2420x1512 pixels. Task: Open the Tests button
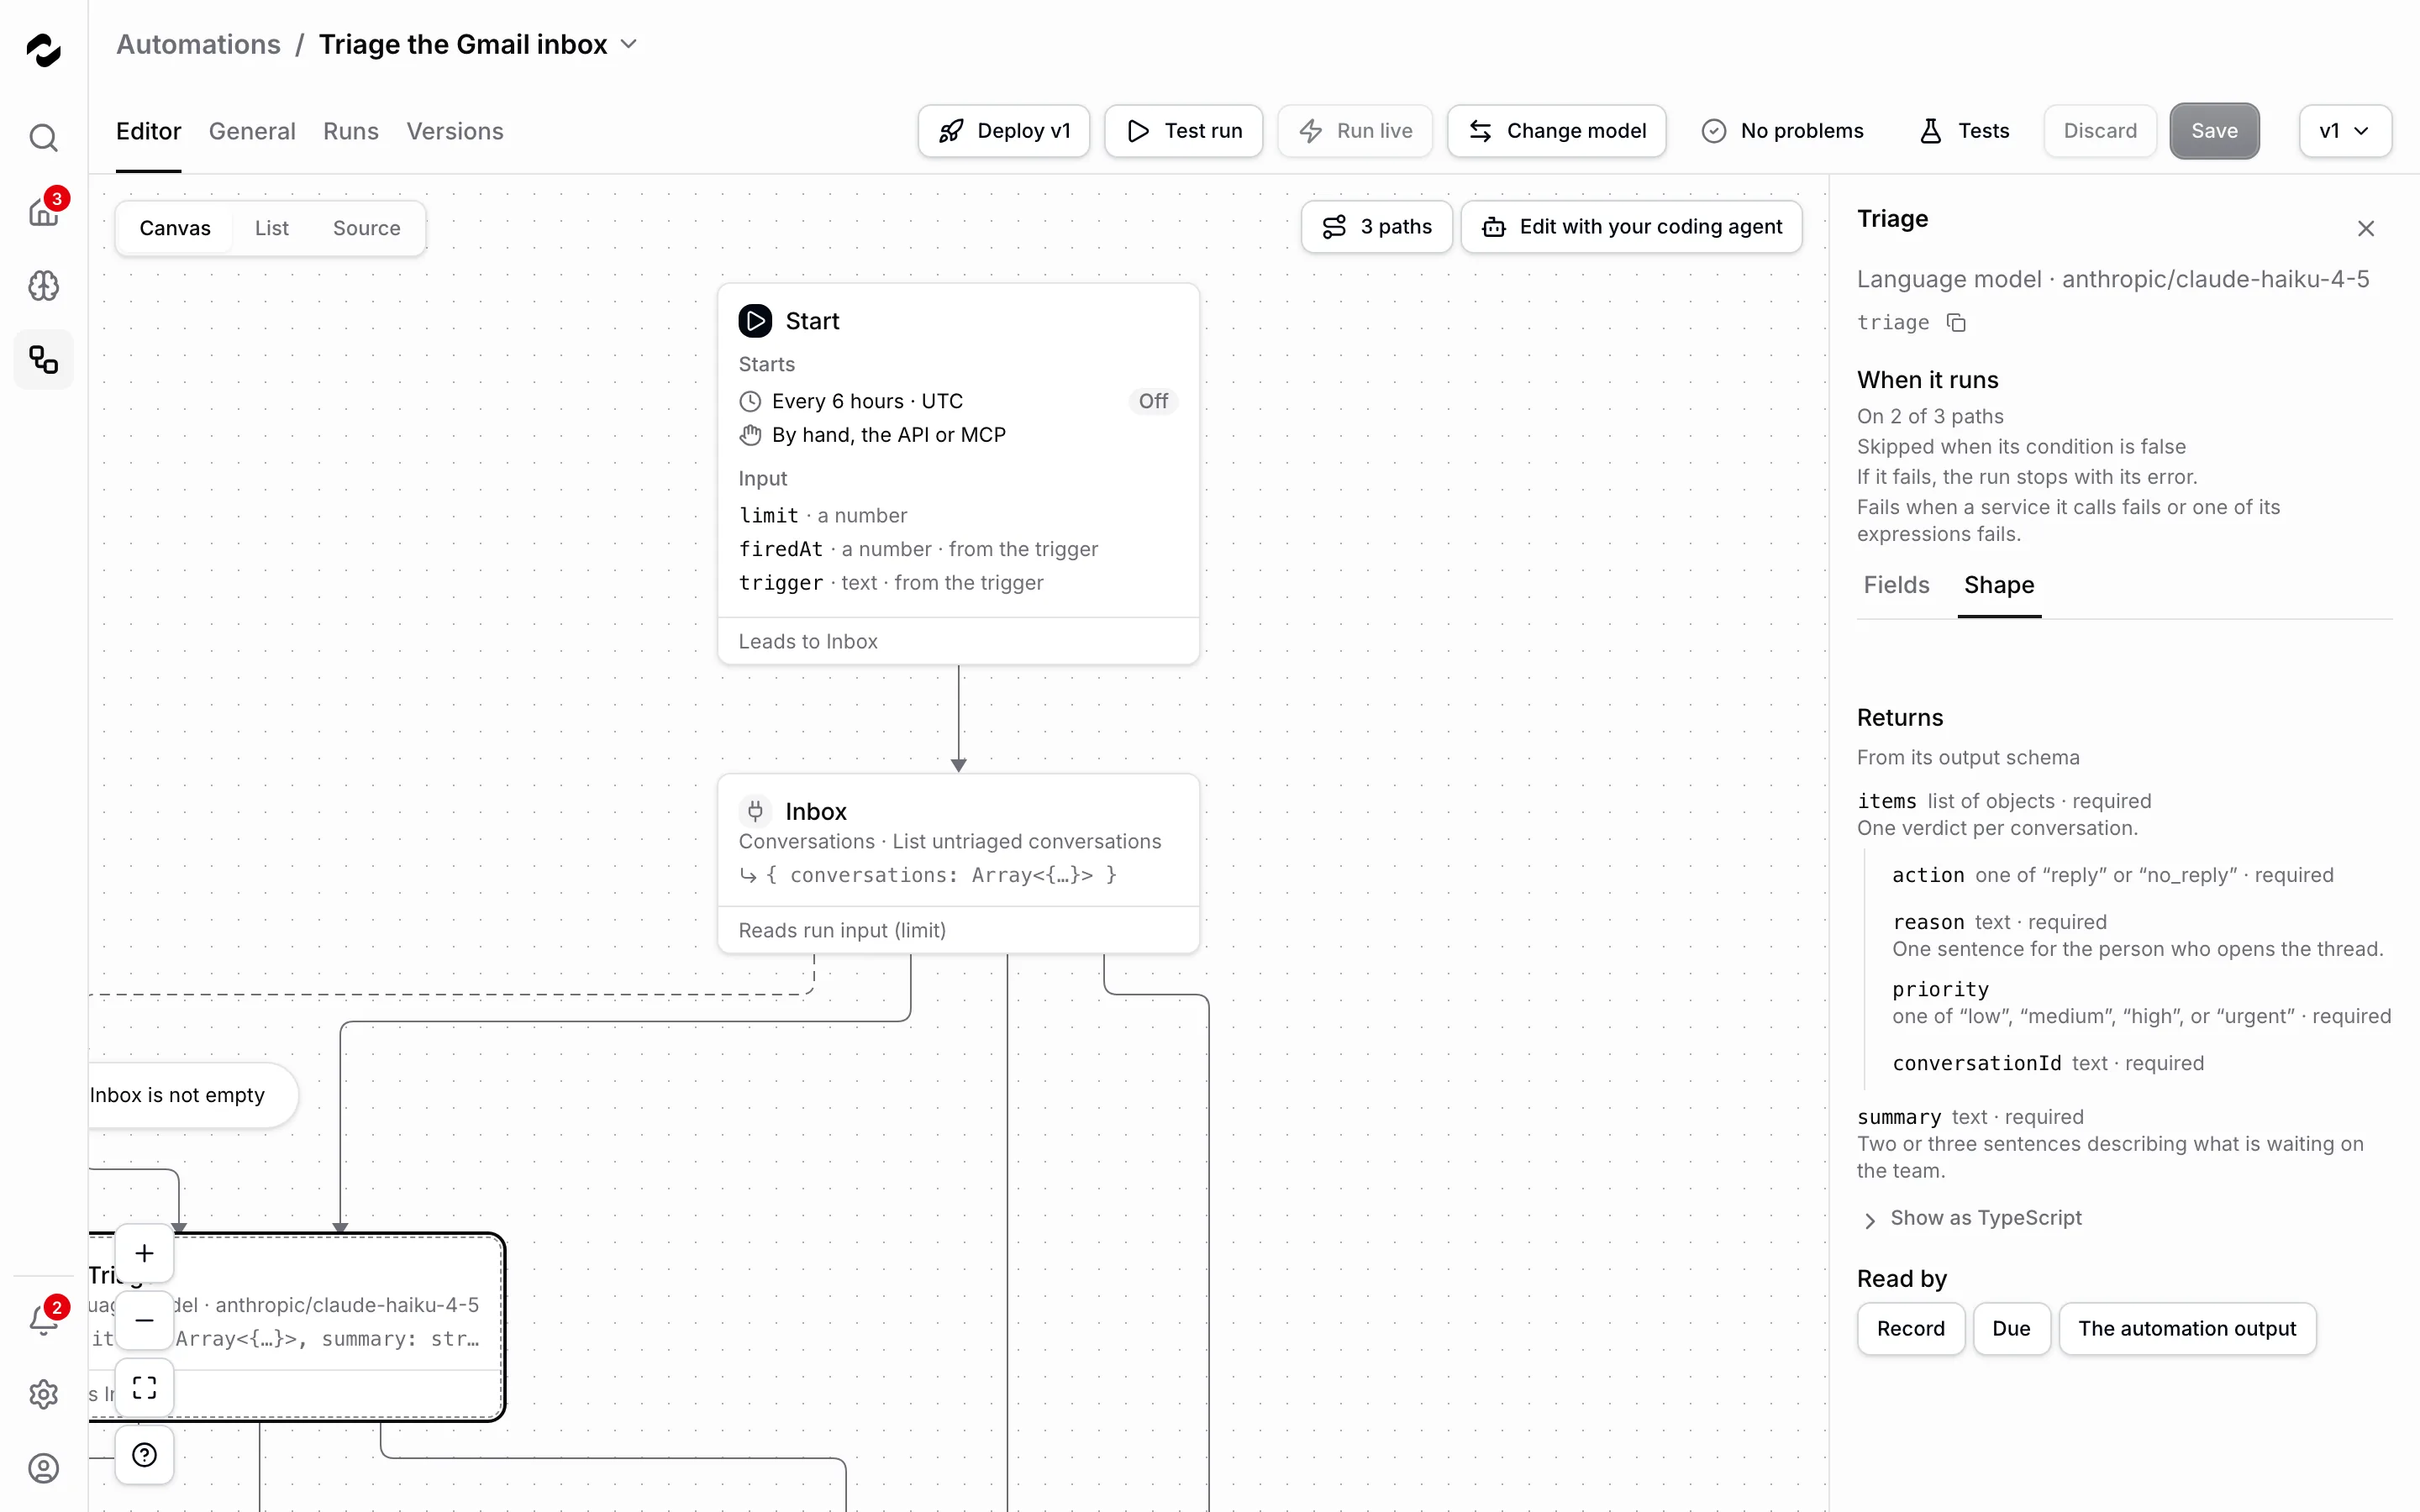pos(1964,131)
